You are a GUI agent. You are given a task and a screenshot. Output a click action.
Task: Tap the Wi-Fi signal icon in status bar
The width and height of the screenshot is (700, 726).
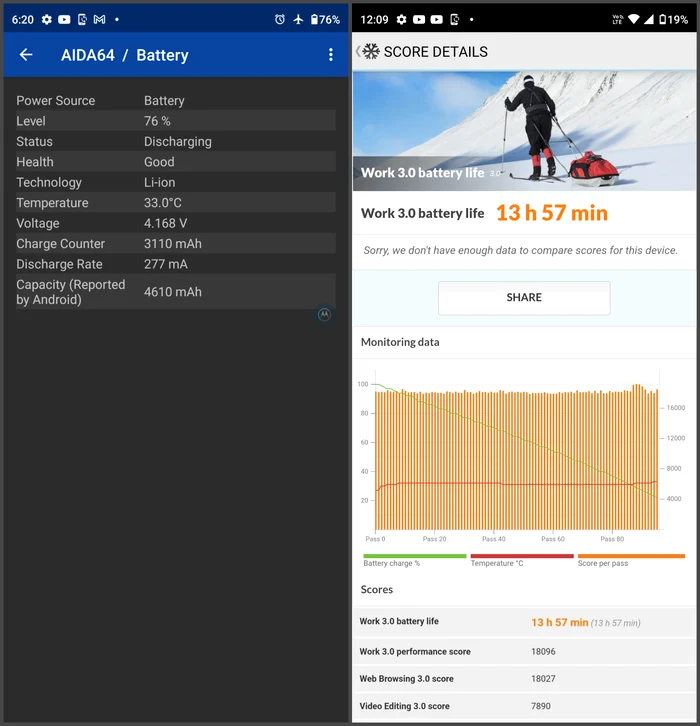click(634, 19)
